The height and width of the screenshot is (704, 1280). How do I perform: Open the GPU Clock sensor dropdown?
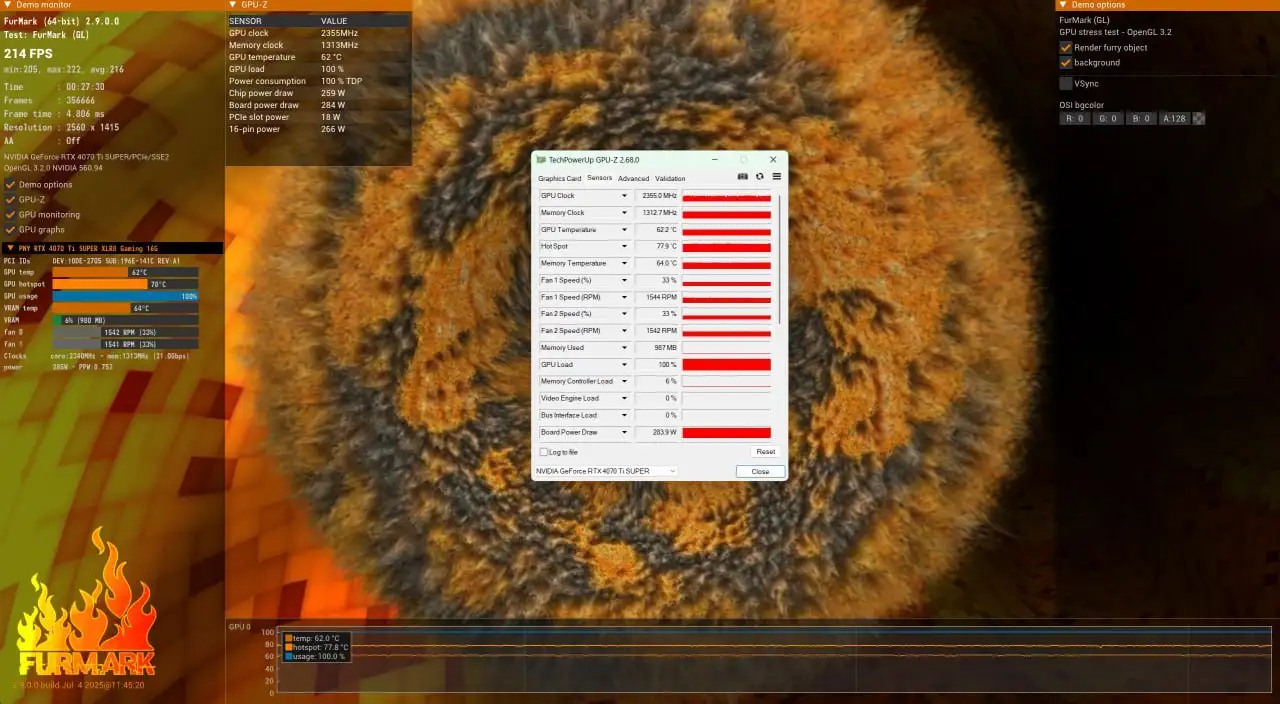click(x=624, y=196)
